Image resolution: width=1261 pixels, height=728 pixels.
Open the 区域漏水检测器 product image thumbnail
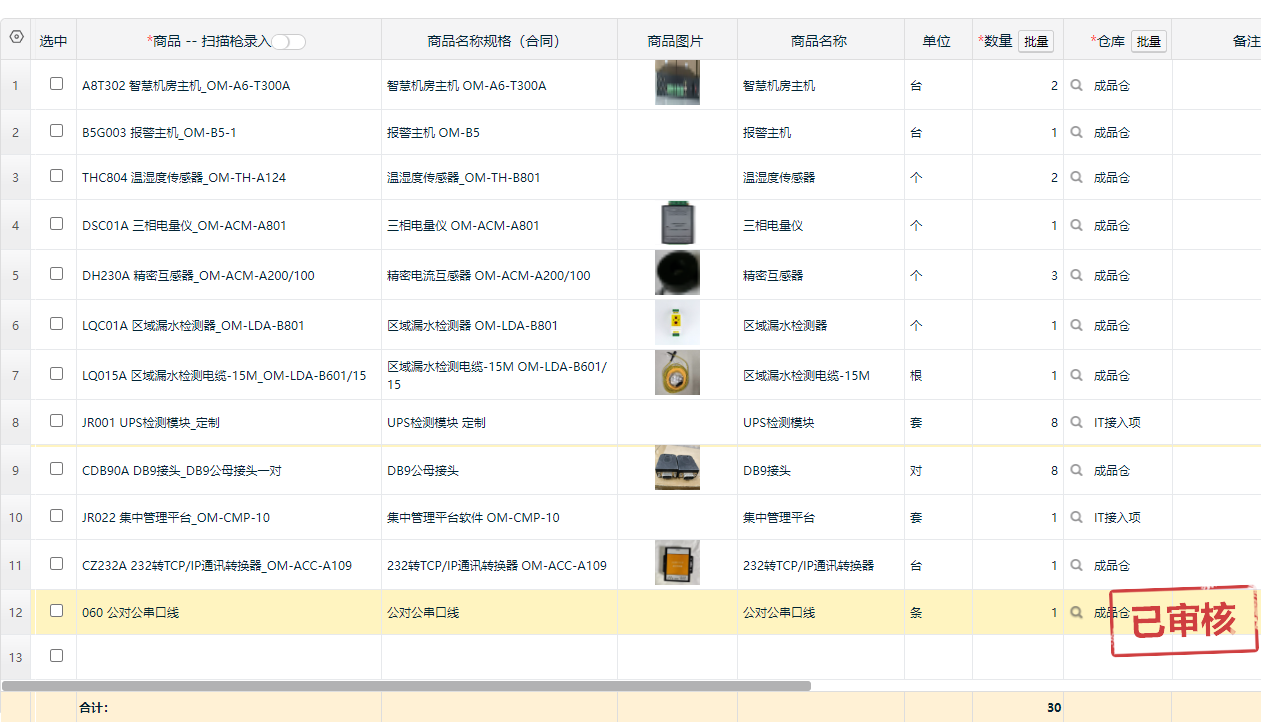(x=677, y=323)
